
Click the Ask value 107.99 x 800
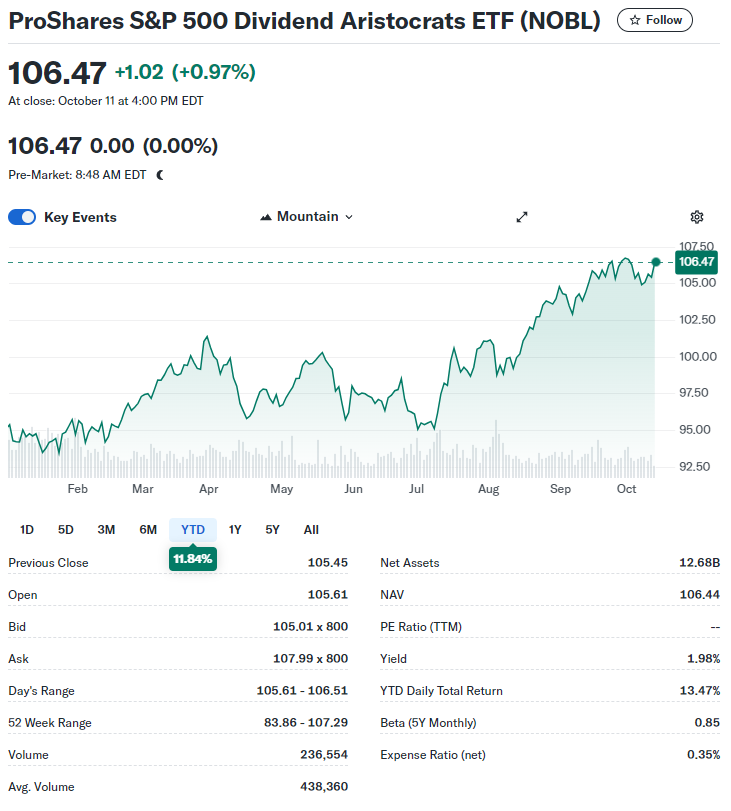(x=310, y=659)
